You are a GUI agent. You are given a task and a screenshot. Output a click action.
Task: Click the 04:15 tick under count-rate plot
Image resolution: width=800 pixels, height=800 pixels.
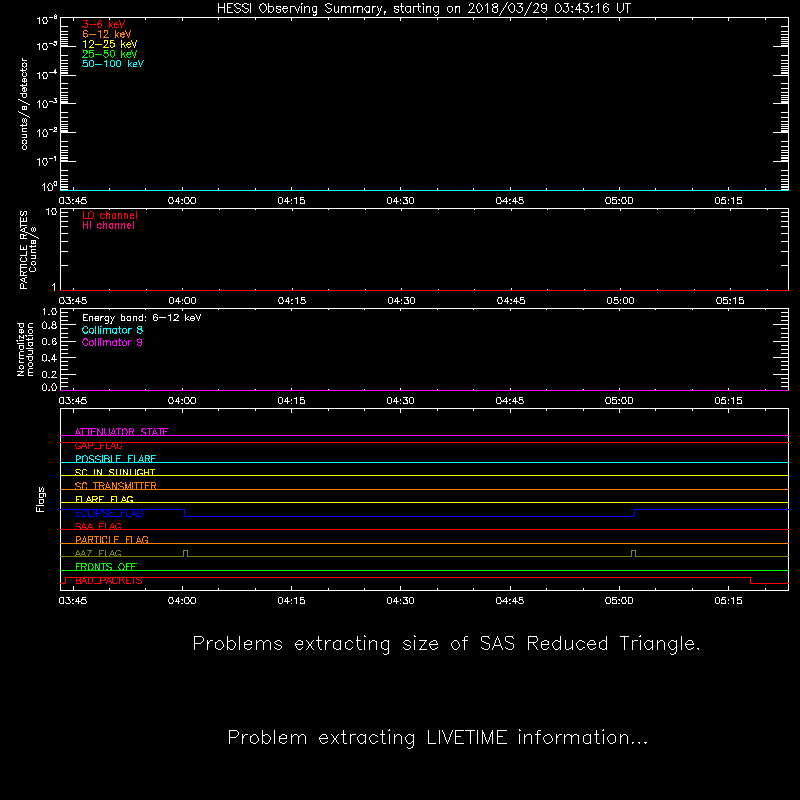coord(291,201)
